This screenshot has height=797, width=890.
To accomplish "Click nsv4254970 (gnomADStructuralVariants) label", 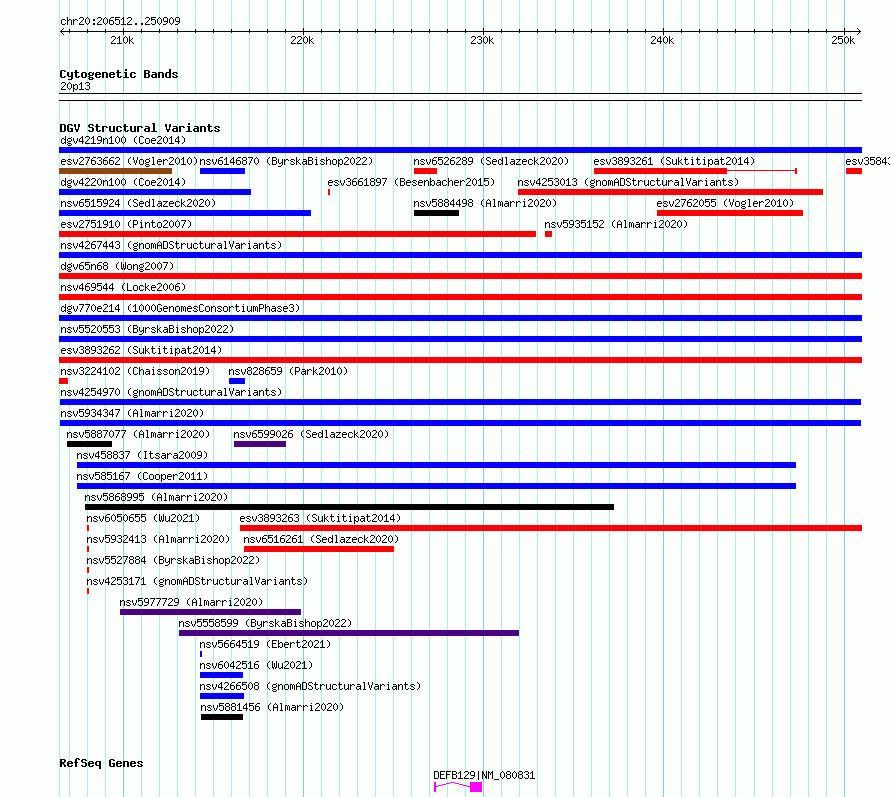I will [171, 392].
